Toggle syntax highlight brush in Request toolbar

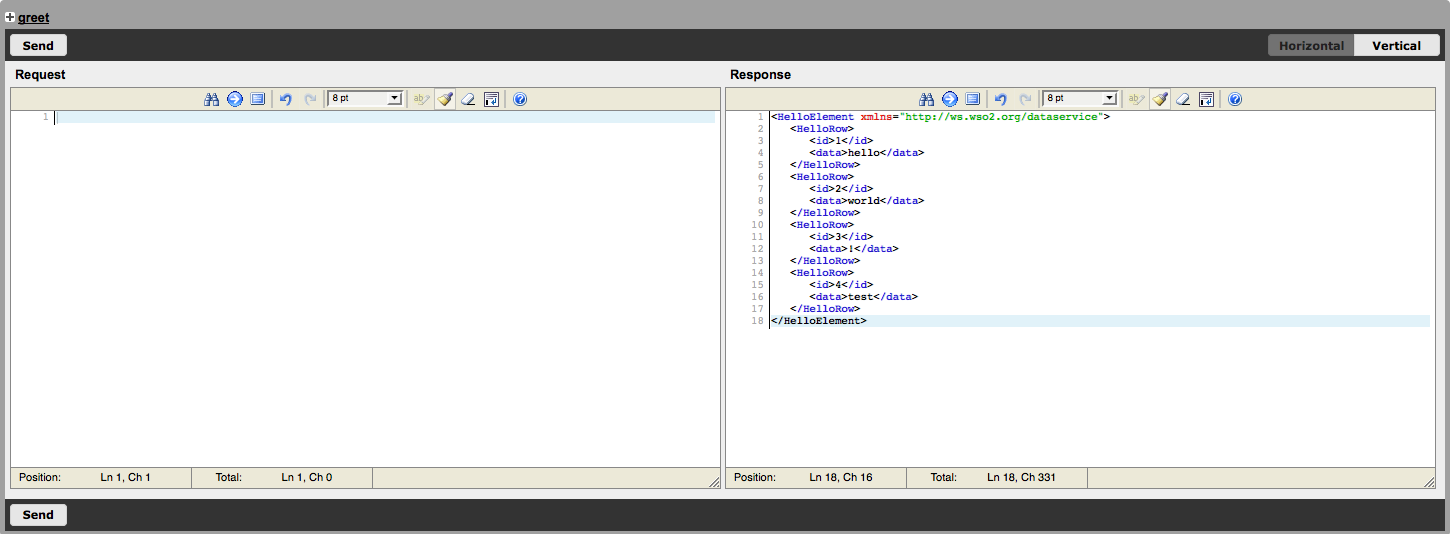[445, 99]
